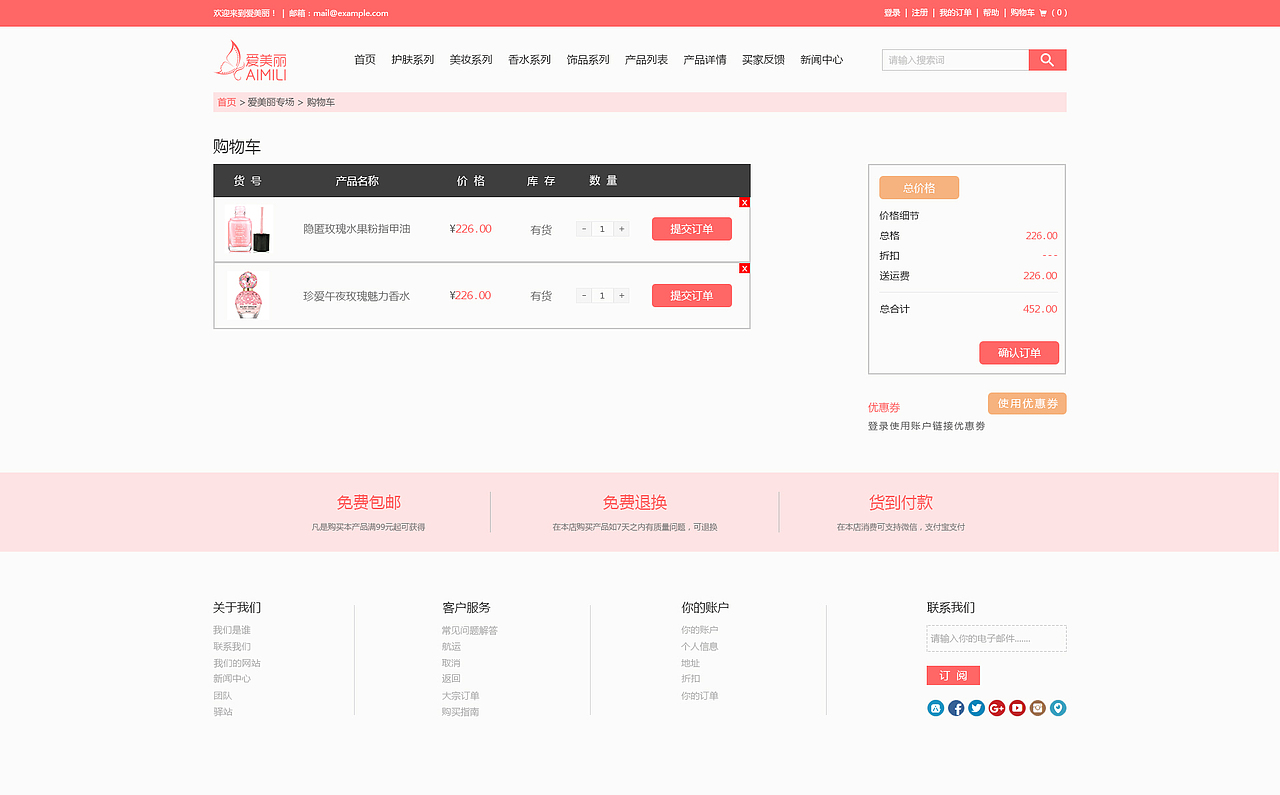Open the 我们的网站 footer link

click(237, 663)
